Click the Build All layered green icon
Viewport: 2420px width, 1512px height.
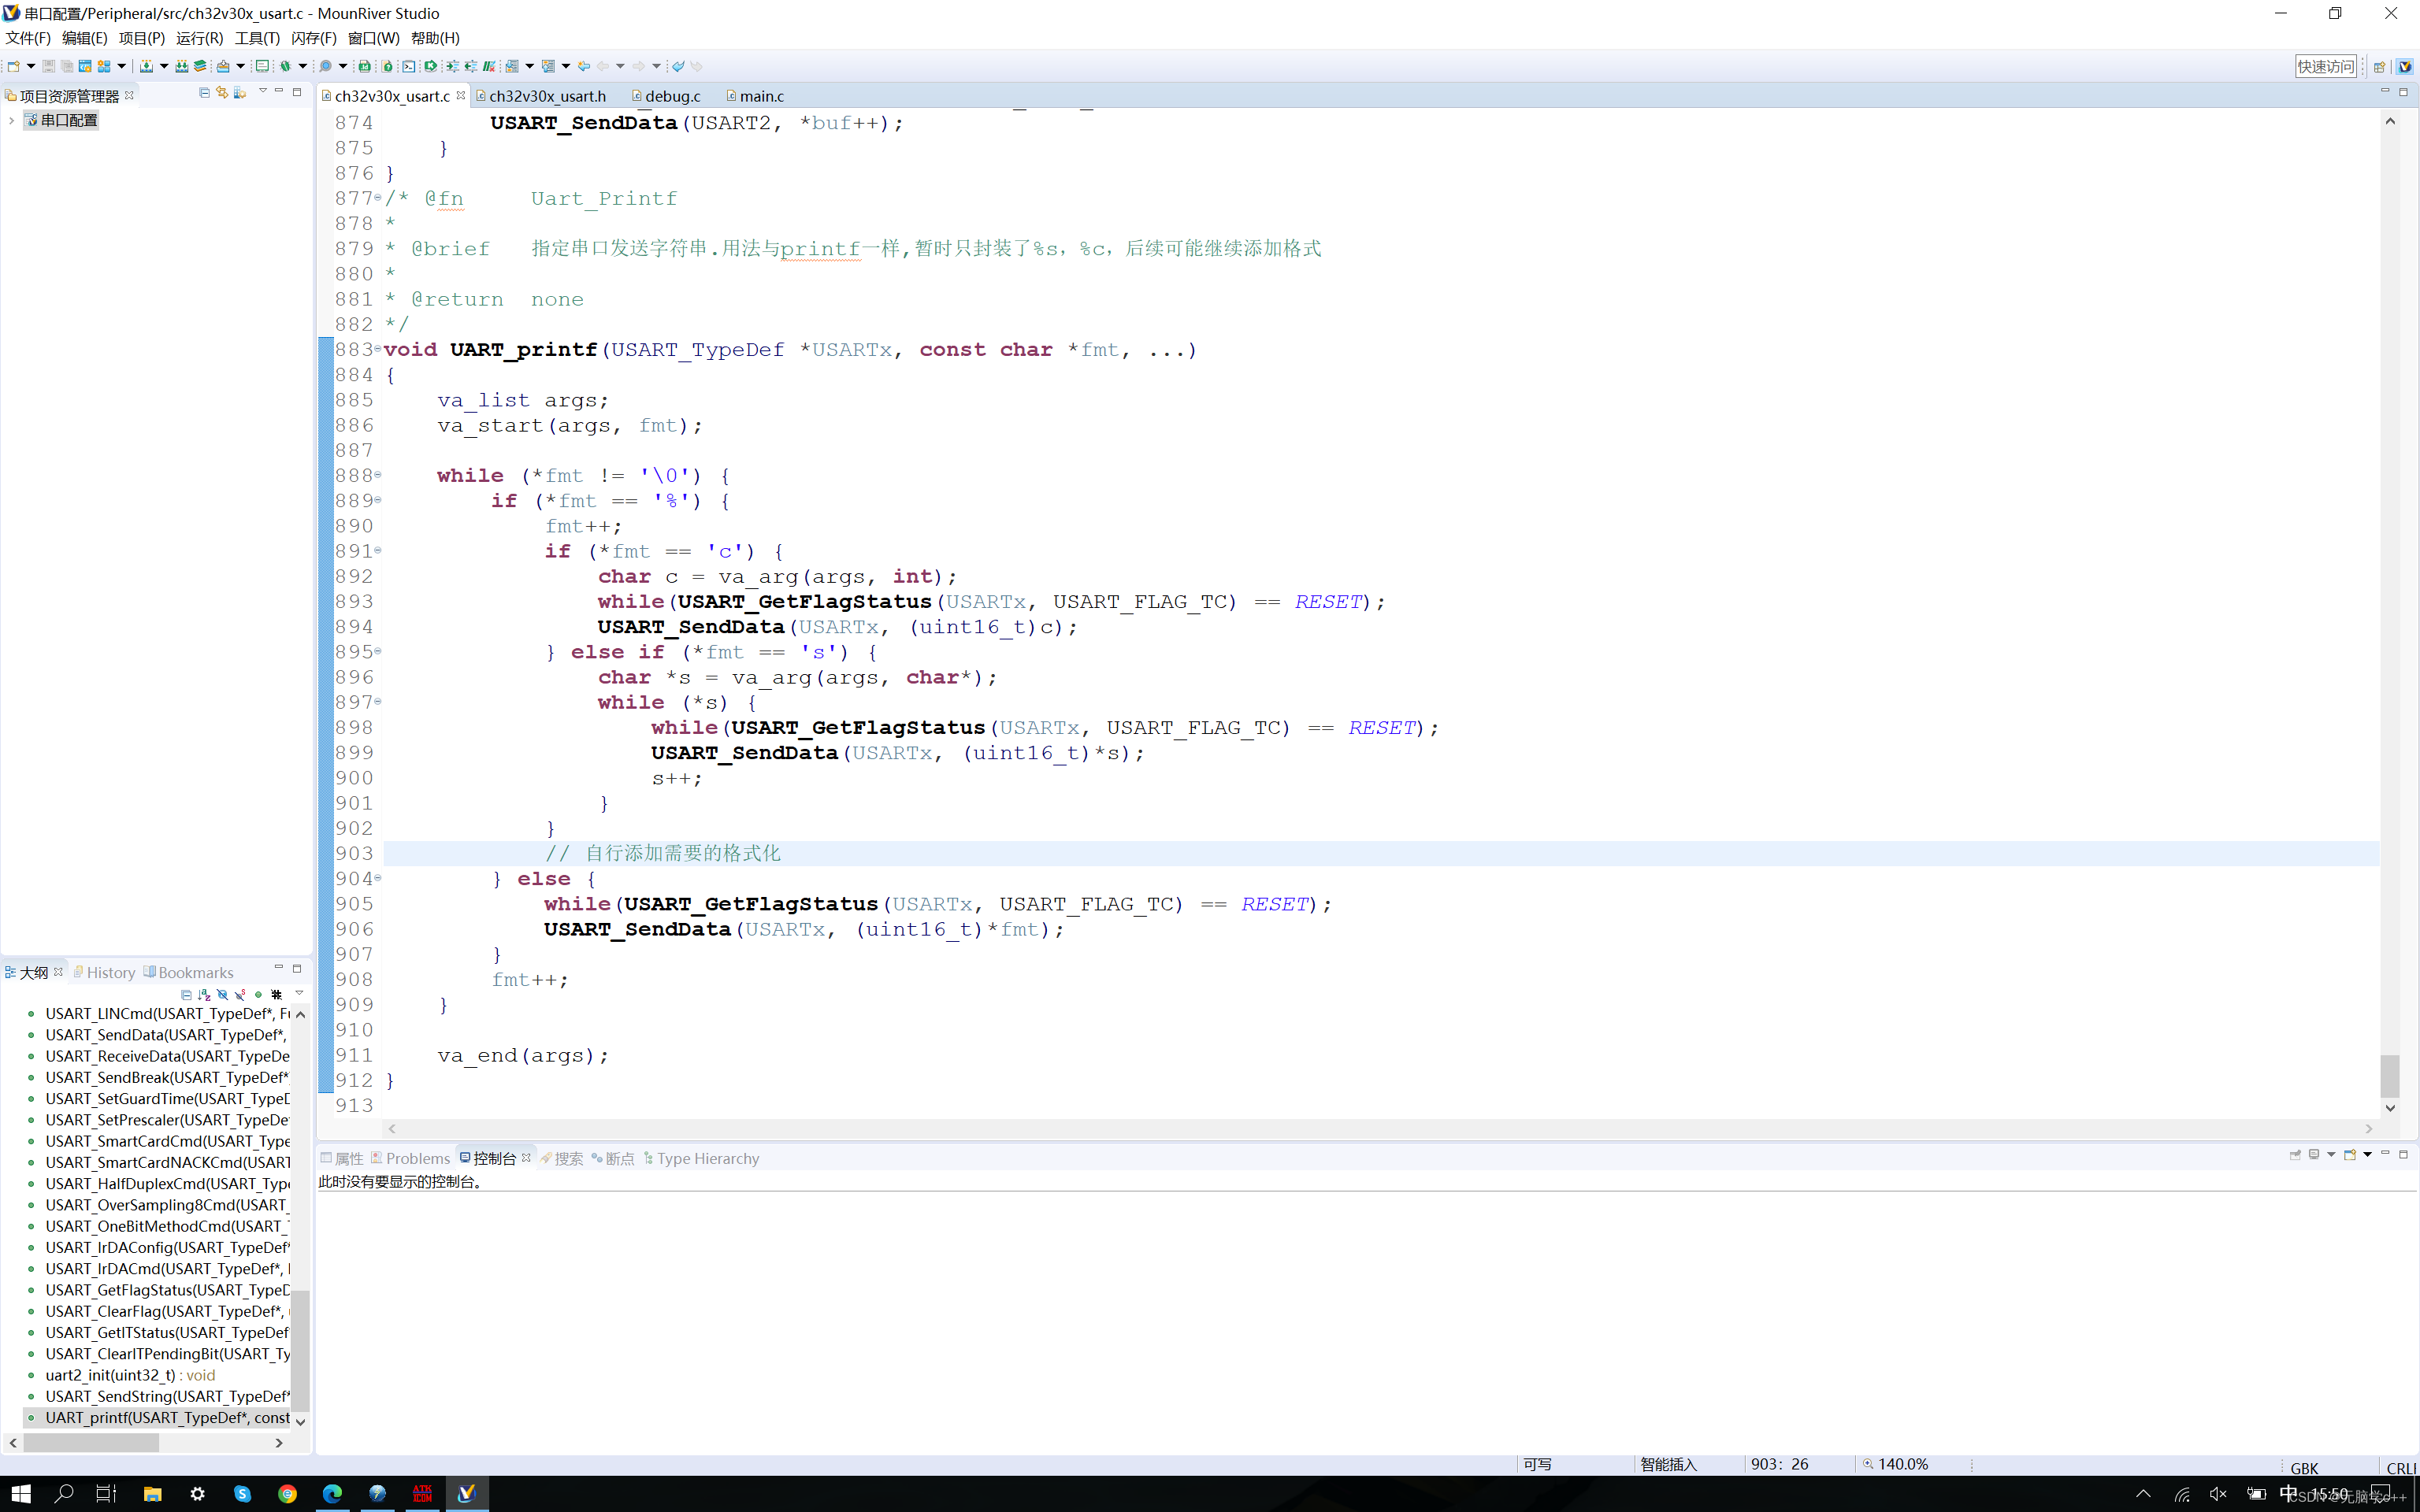(x=200, y=66)
